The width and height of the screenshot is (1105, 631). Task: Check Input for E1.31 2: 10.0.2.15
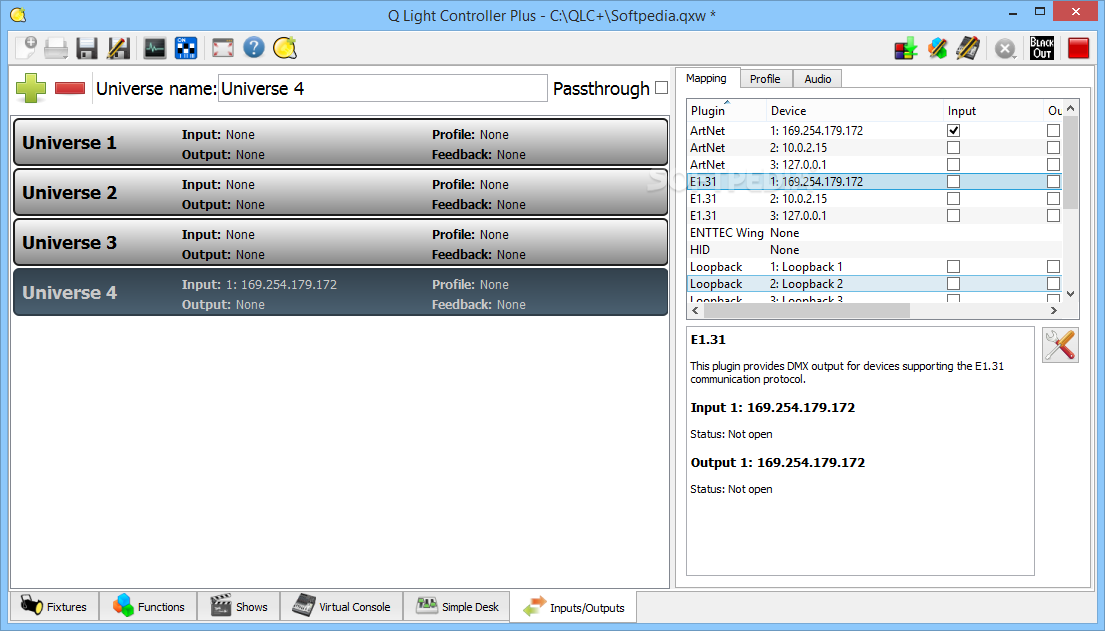tap(953, 199)
